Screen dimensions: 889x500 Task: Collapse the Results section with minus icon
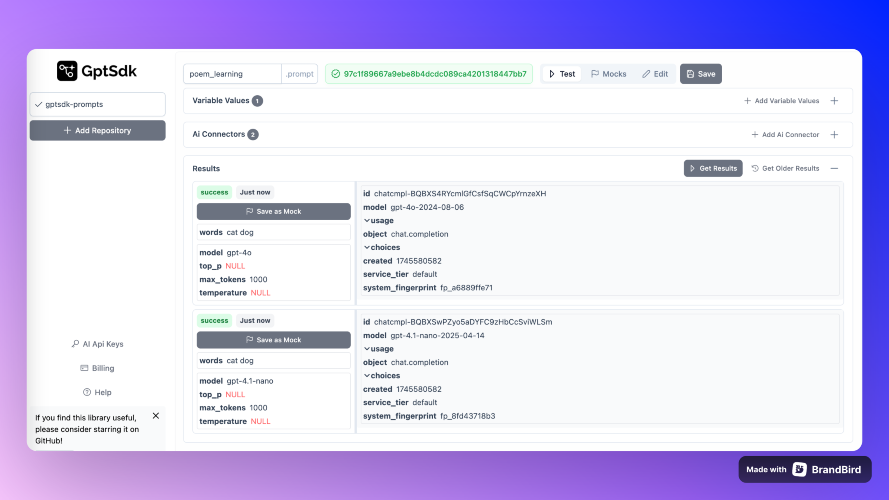[x=835, y=168]
